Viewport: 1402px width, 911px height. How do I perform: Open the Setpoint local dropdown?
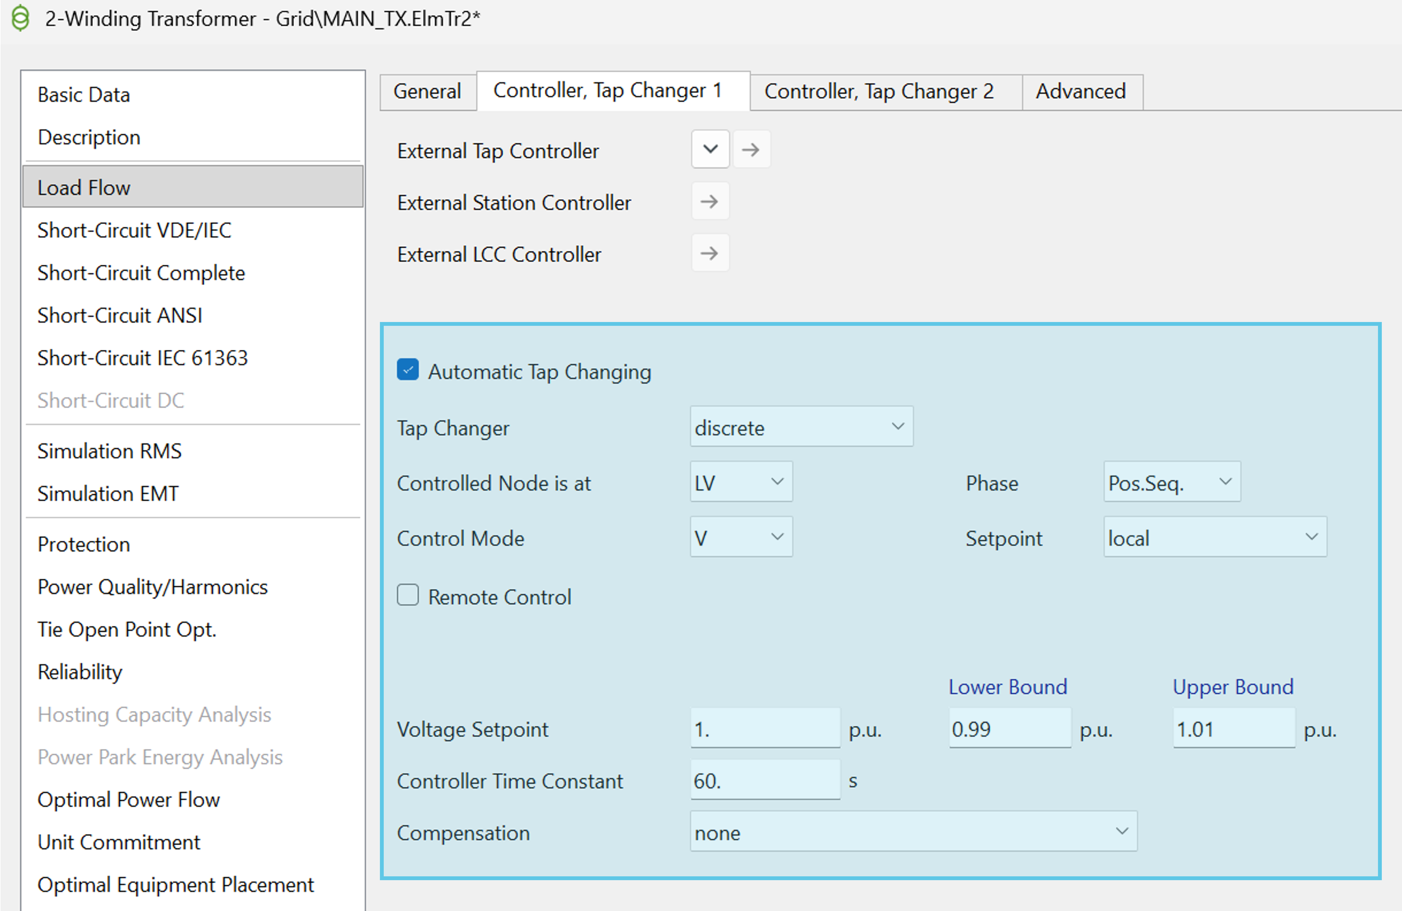pyautogui.click(x=1215, y=537)
